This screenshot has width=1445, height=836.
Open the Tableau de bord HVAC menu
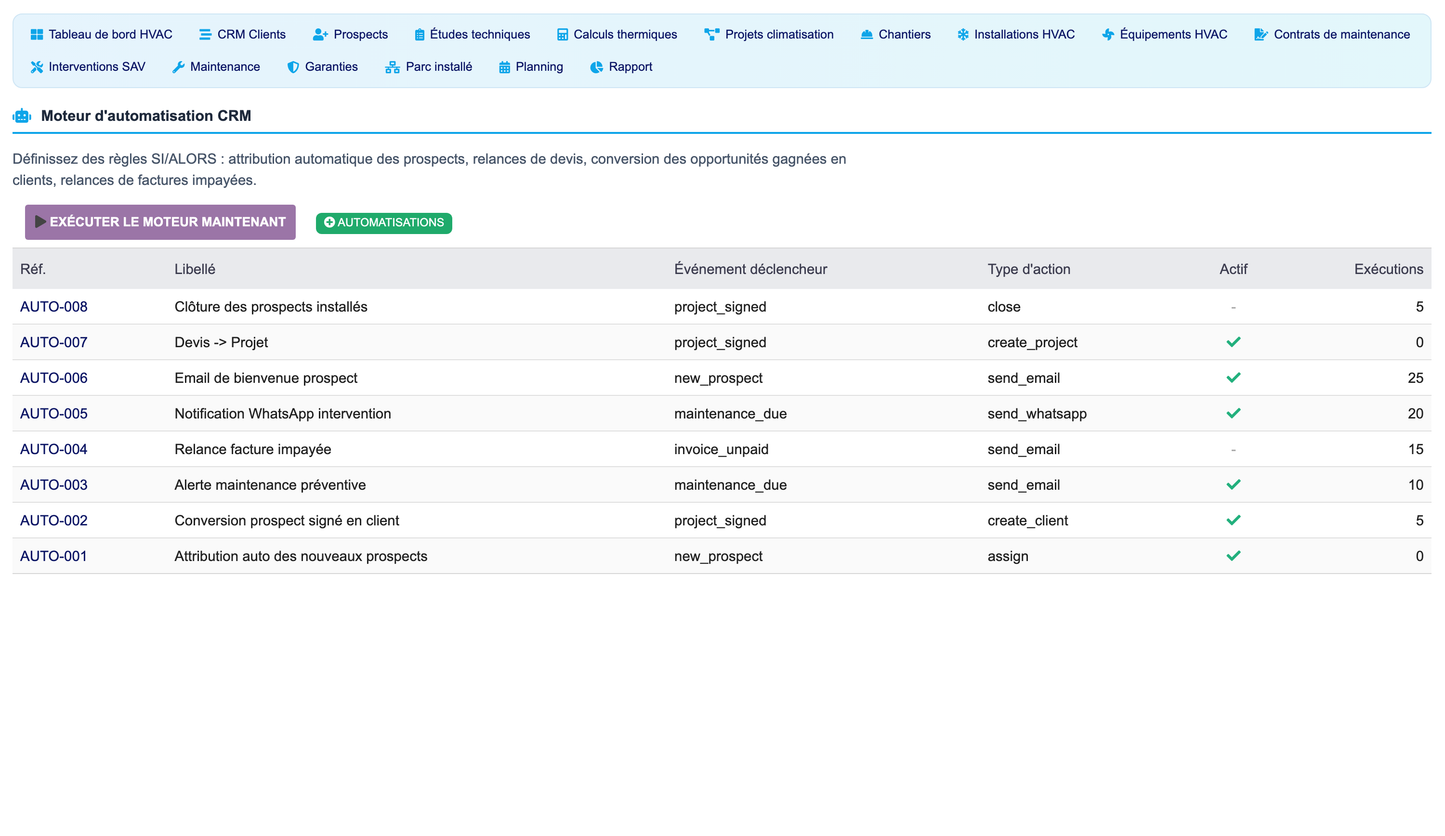[101, 35]
